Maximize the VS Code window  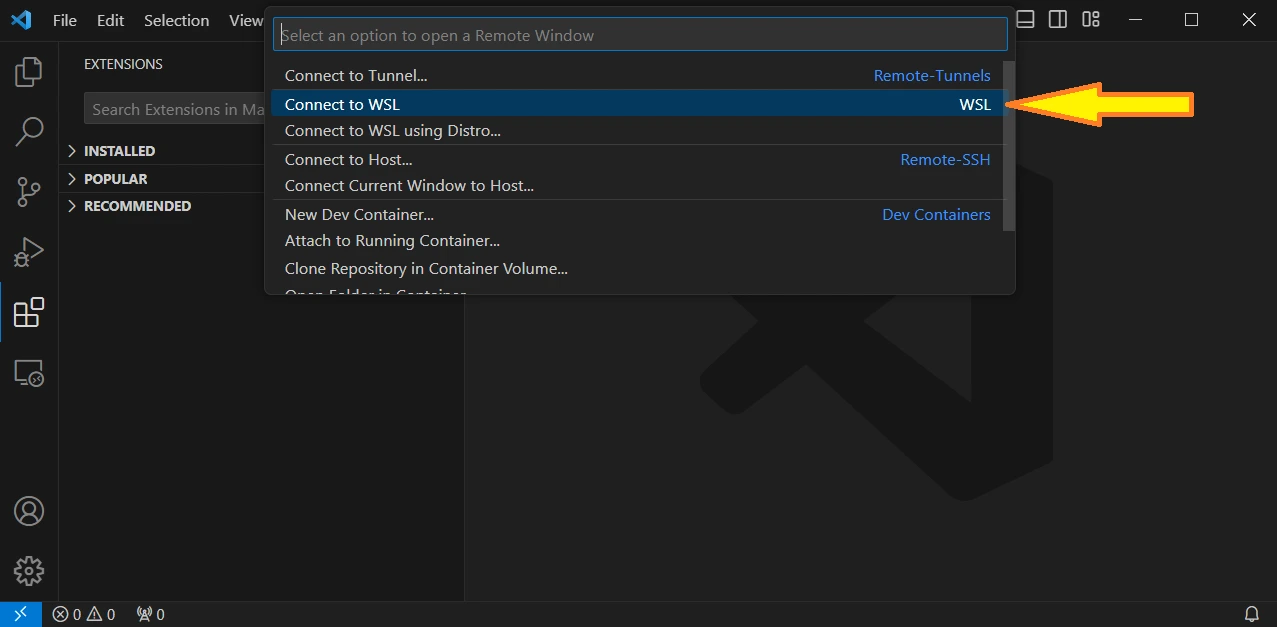1191,19
